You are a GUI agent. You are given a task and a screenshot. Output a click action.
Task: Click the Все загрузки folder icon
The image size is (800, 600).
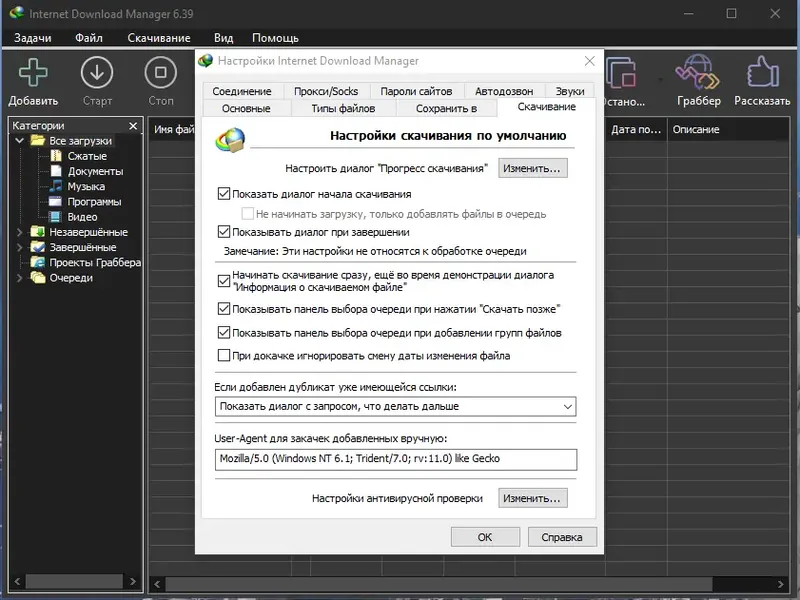(38, 140)
